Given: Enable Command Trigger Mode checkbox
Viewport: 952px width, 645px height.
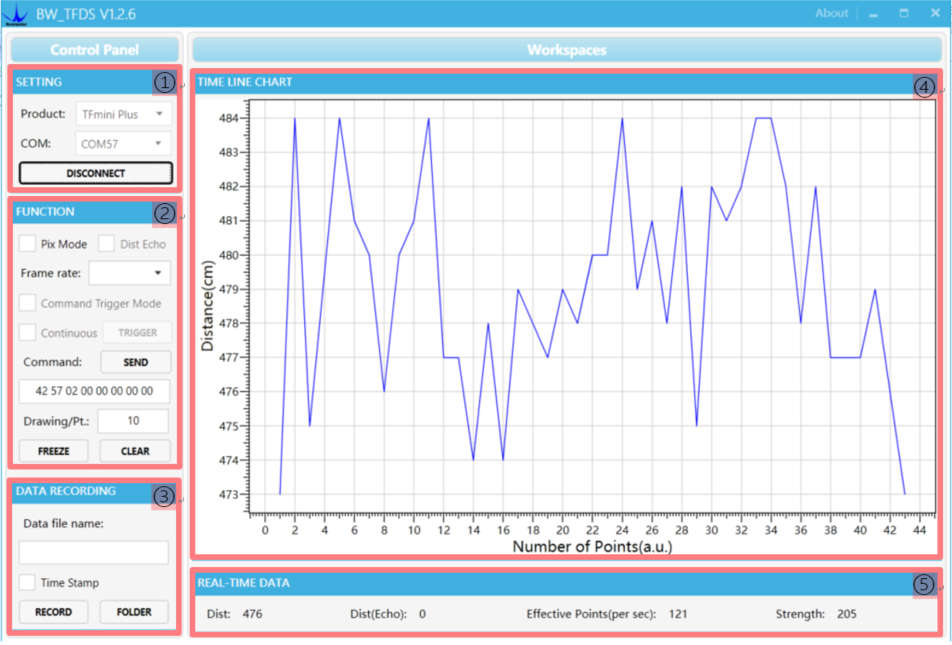Looking at the screenshot, I should click(x=27, y=303).
